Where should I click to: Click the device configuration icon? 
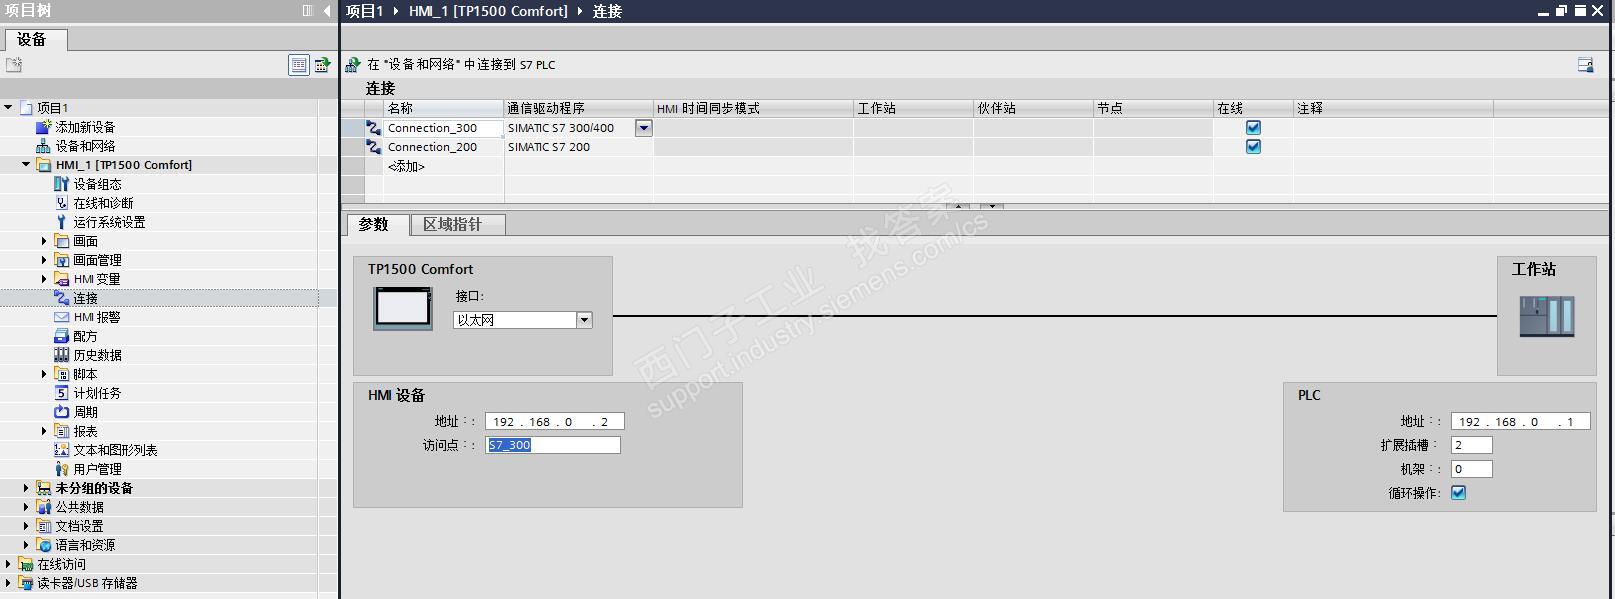(61, 184)
